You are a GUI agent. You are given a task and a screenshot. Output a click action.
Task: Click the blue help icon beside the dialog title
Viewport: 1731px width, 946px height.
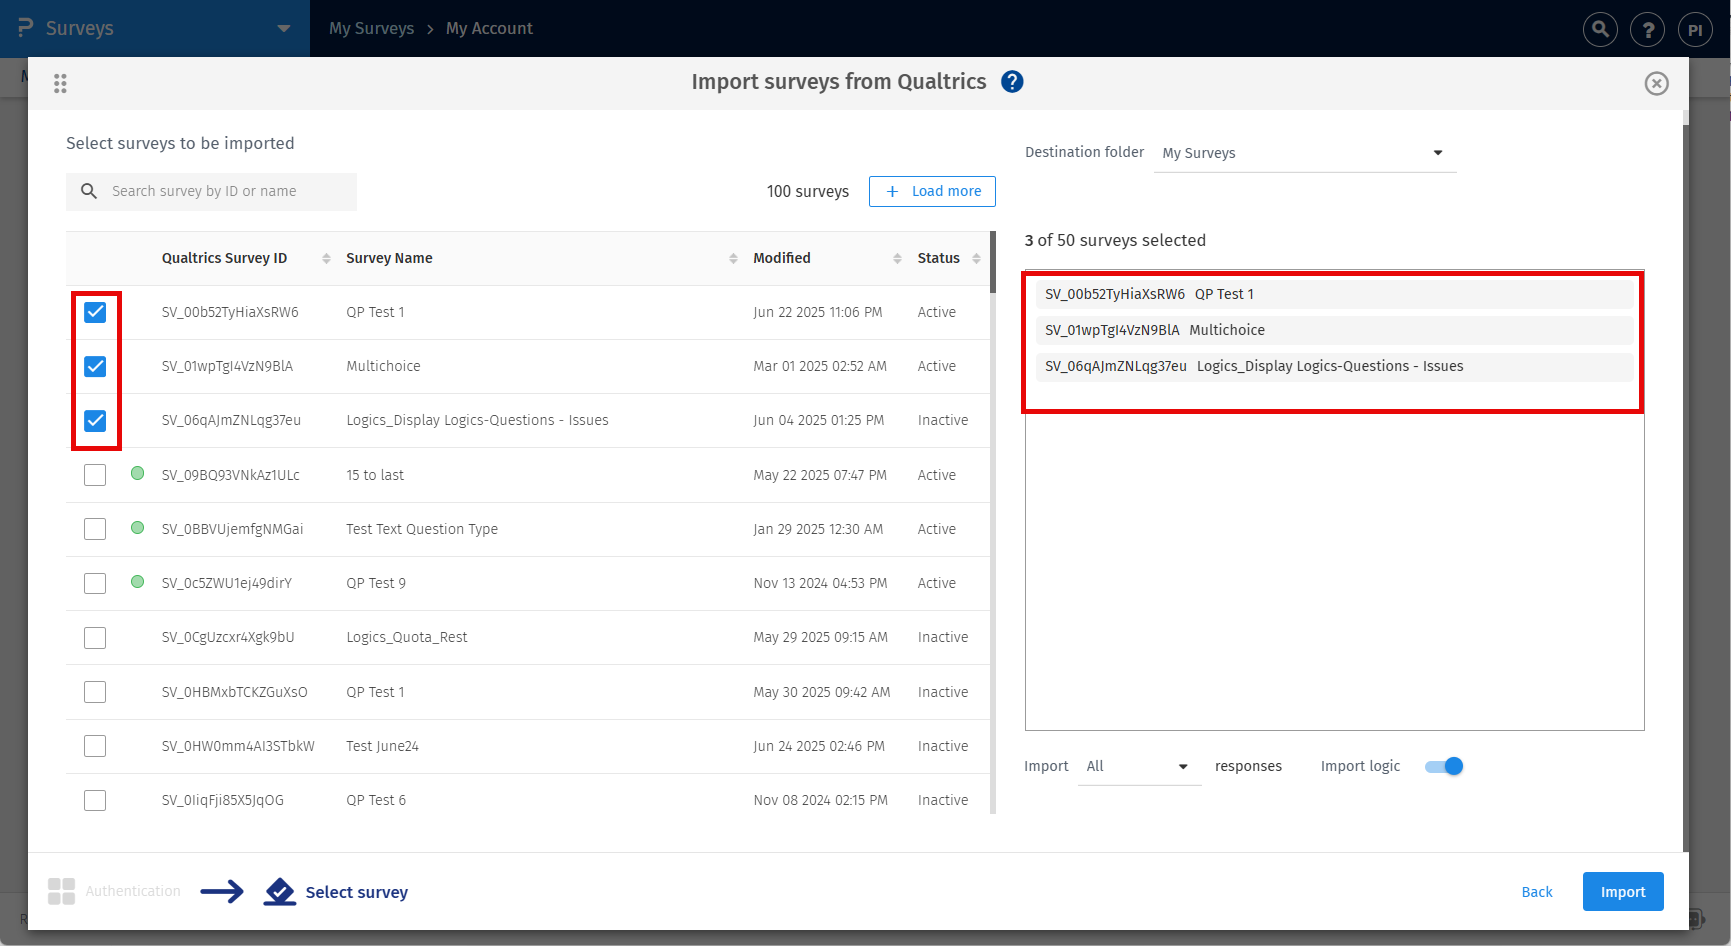[1012, 82]
